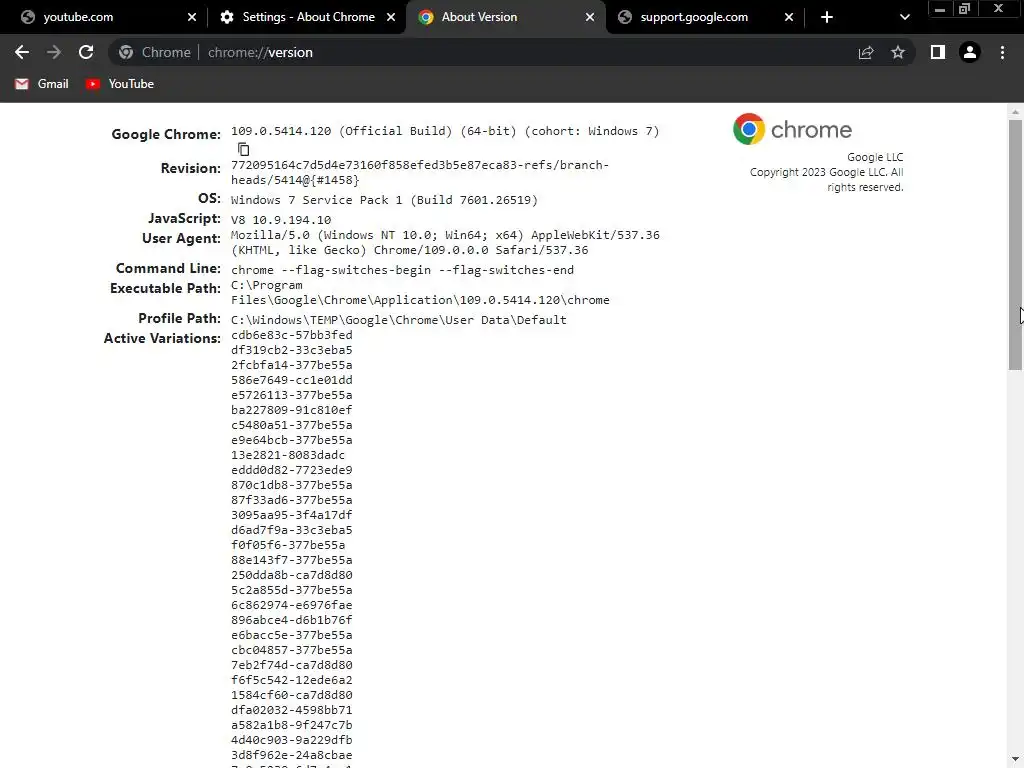Viewport: 1024px width, 768px height.
Task: Open the Chrome three-dot menu
Action: 1002,52
